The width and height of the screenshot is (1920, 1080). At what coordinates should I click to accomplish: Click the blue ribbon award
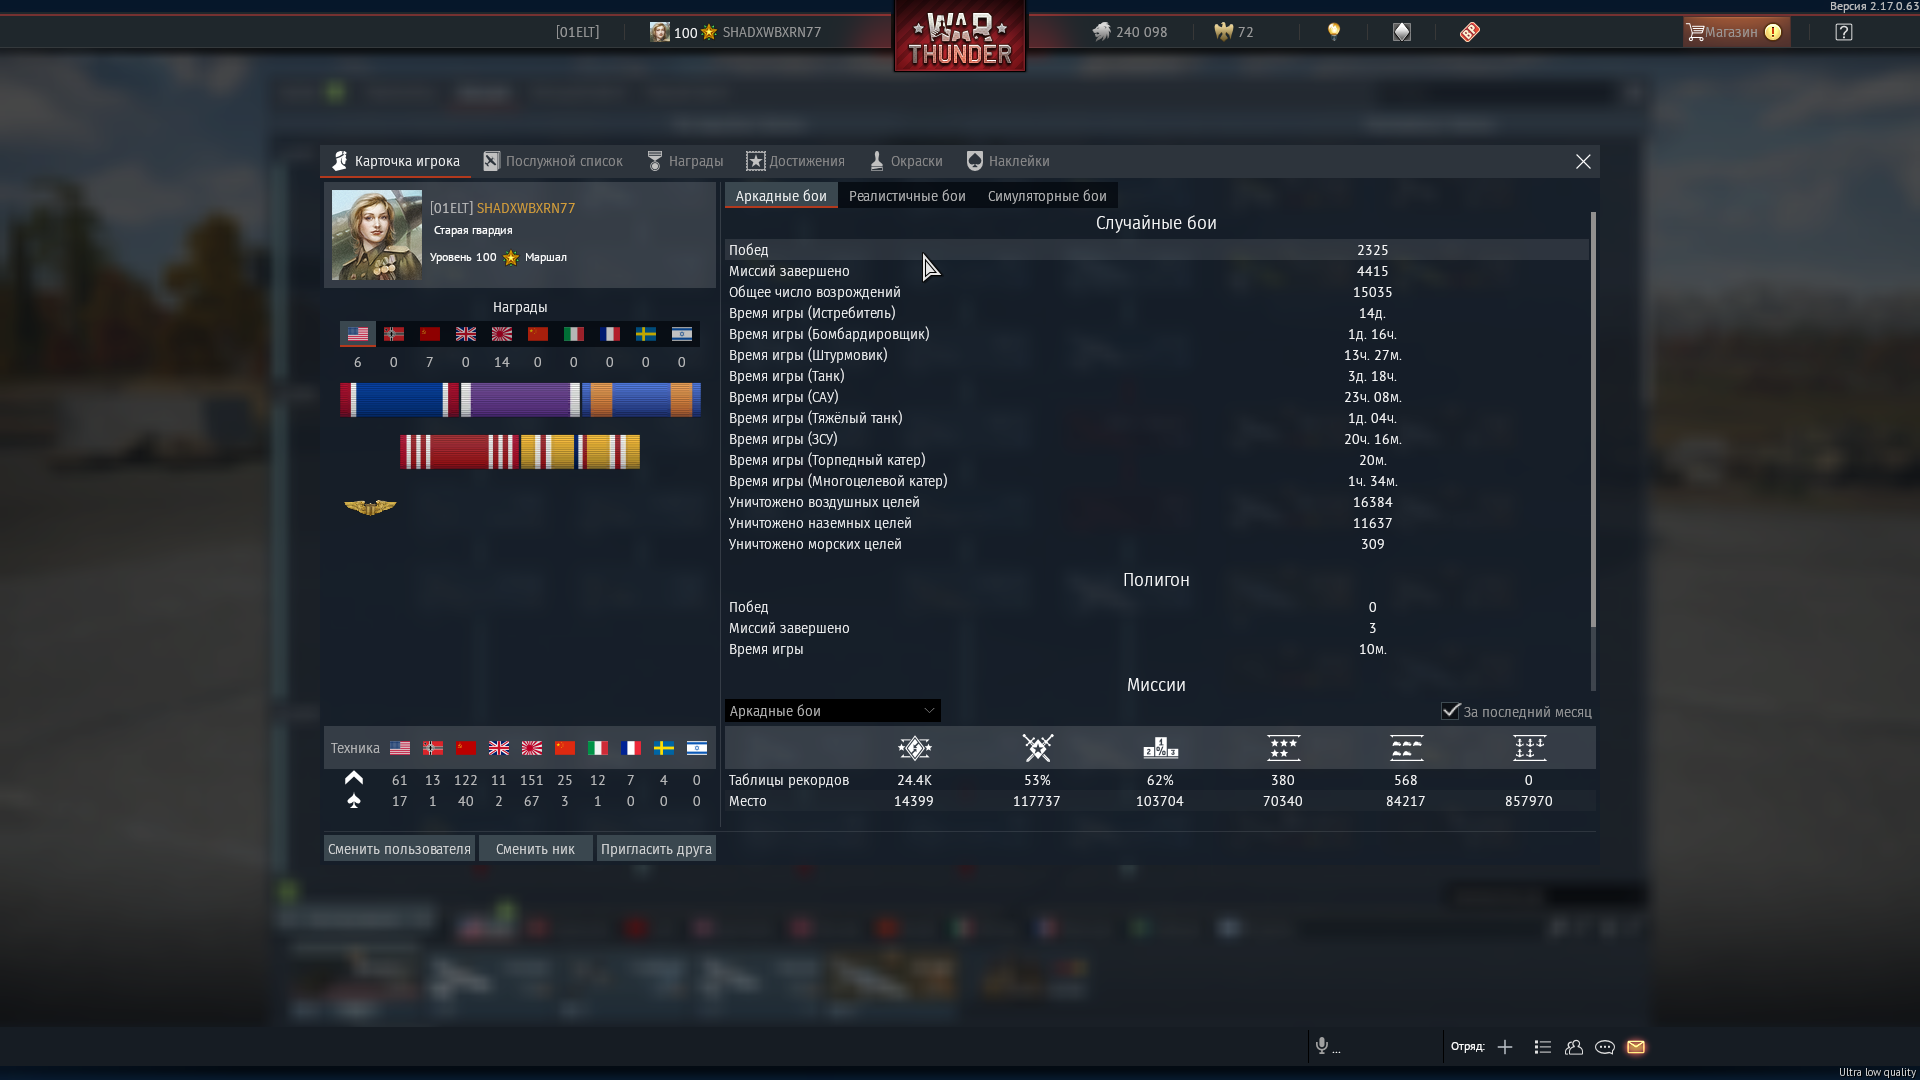(399, 400)
